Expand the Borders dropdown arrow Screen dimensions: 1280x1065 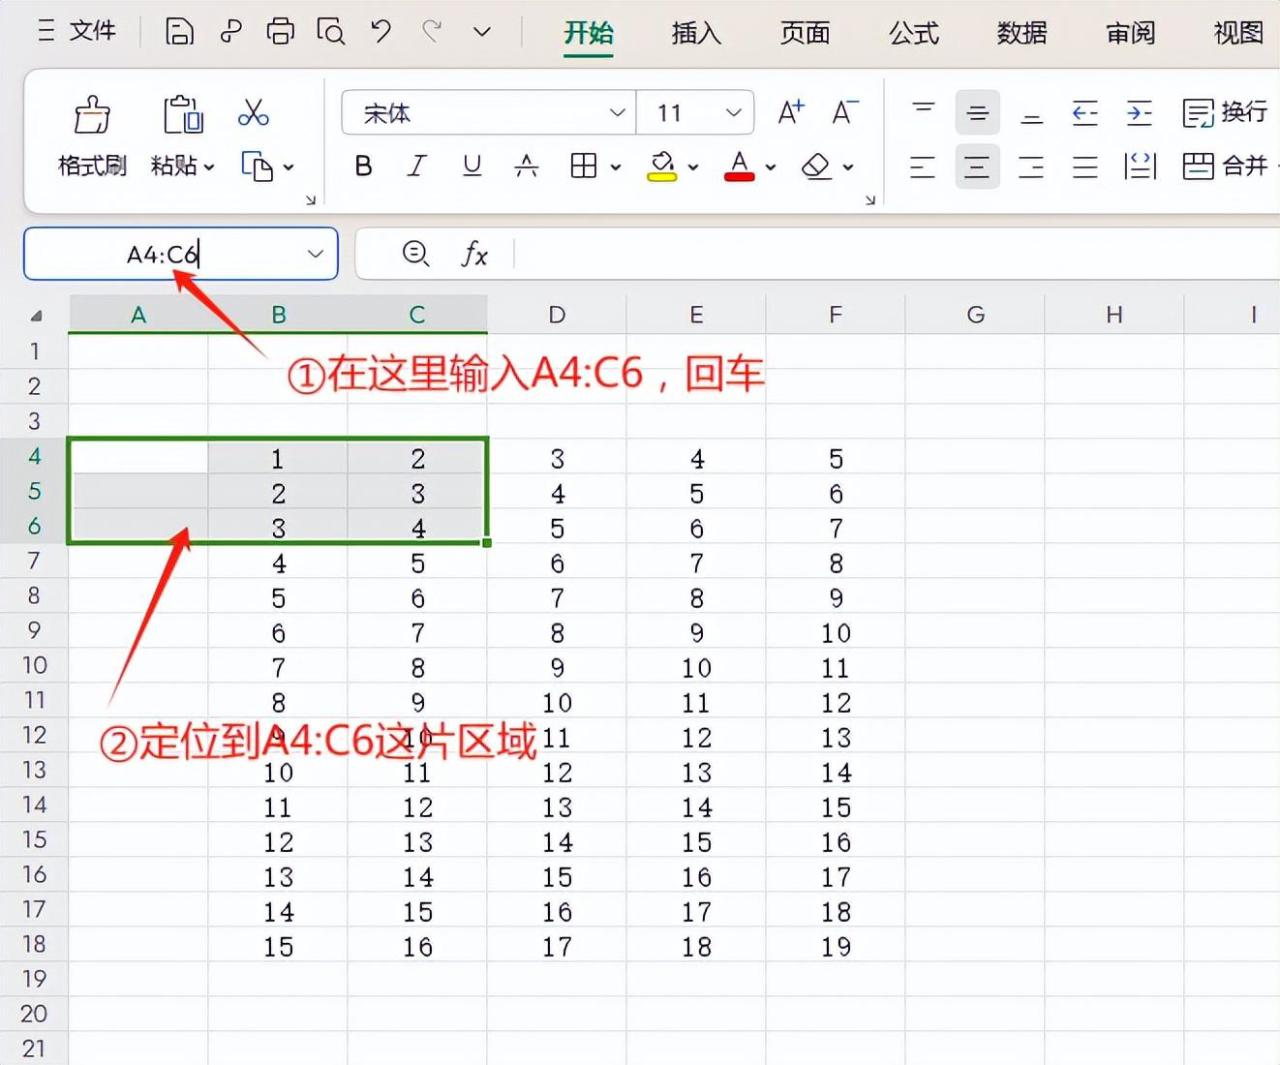pos(615,167)
